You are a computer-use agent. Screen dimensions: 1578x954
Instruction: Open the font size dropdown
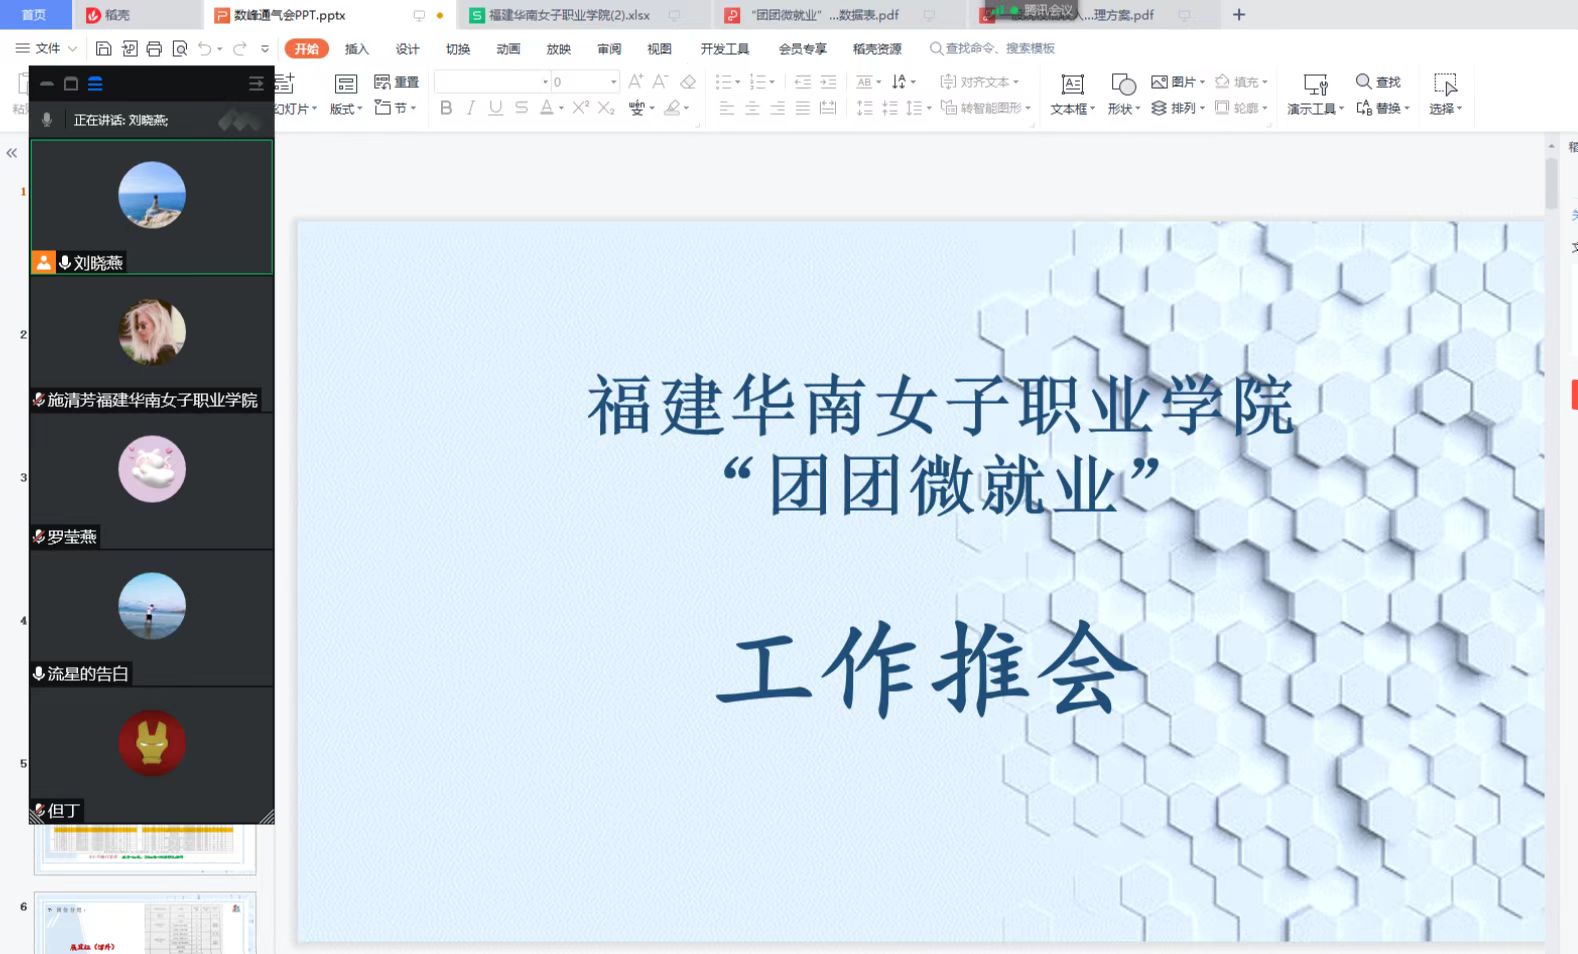[613, 82]
